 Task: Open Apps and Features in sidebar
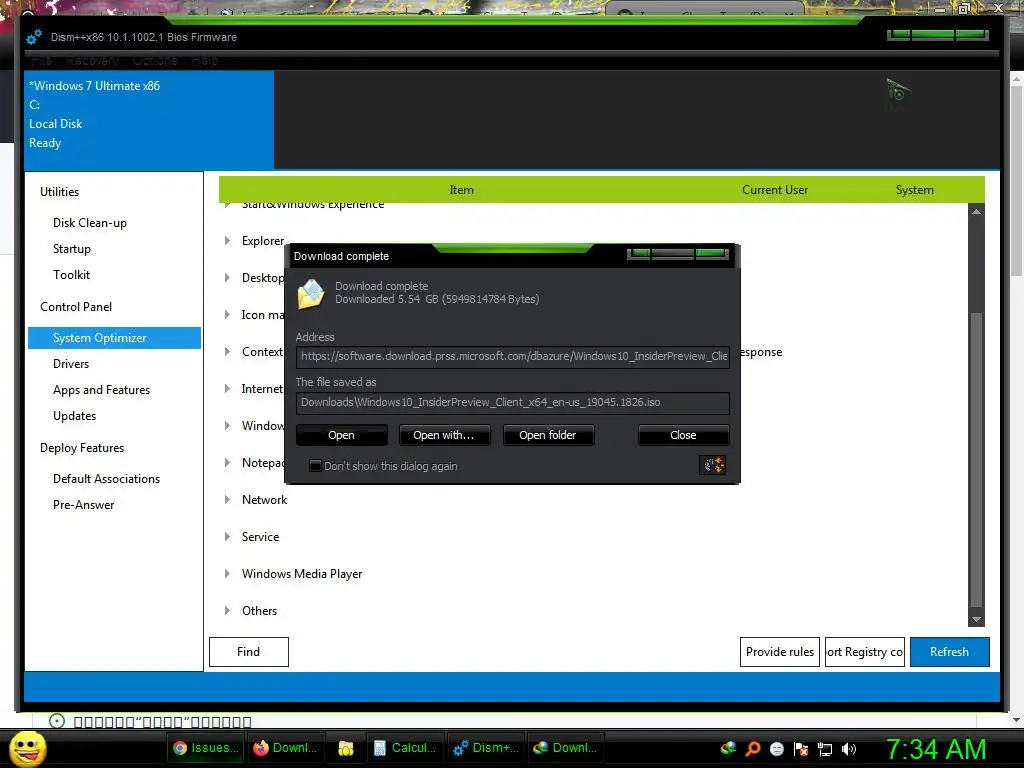click(x=101, y=390)
